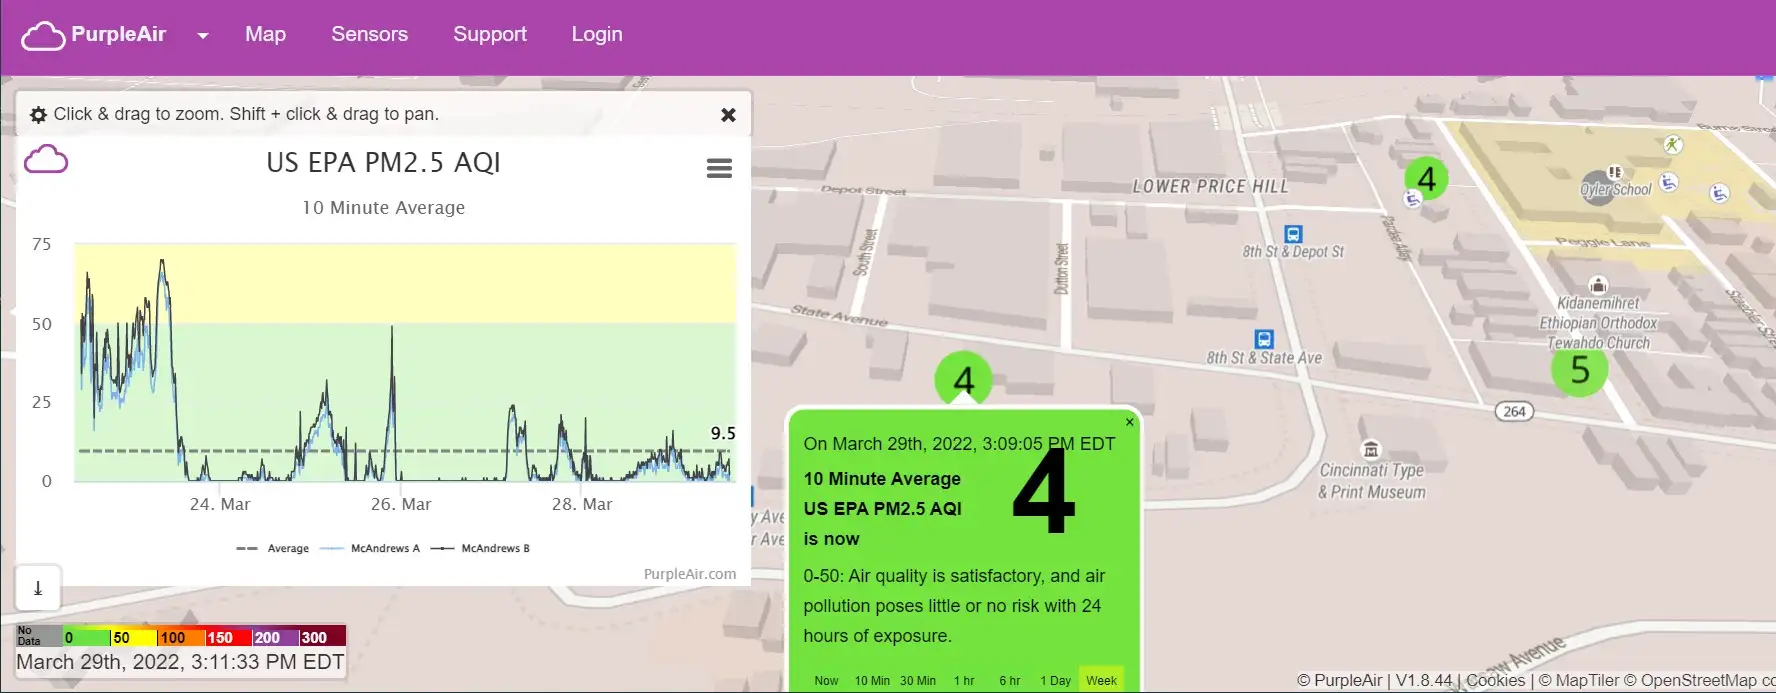Go to the Sensors page
The width and height of the screenshot is (1776, 693).
pyautogui.click(x=369, y=34)
